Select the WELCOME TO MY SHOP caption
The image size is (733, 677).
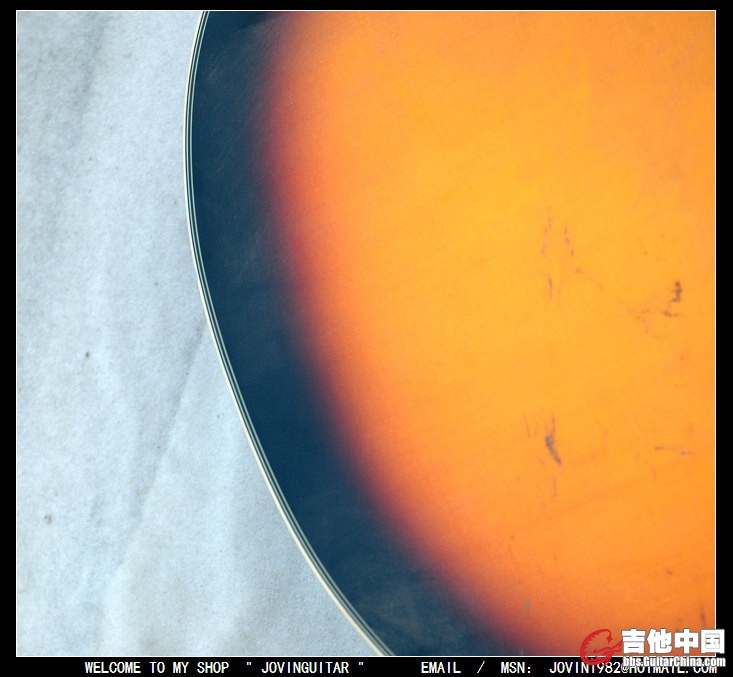coord(157,667)
